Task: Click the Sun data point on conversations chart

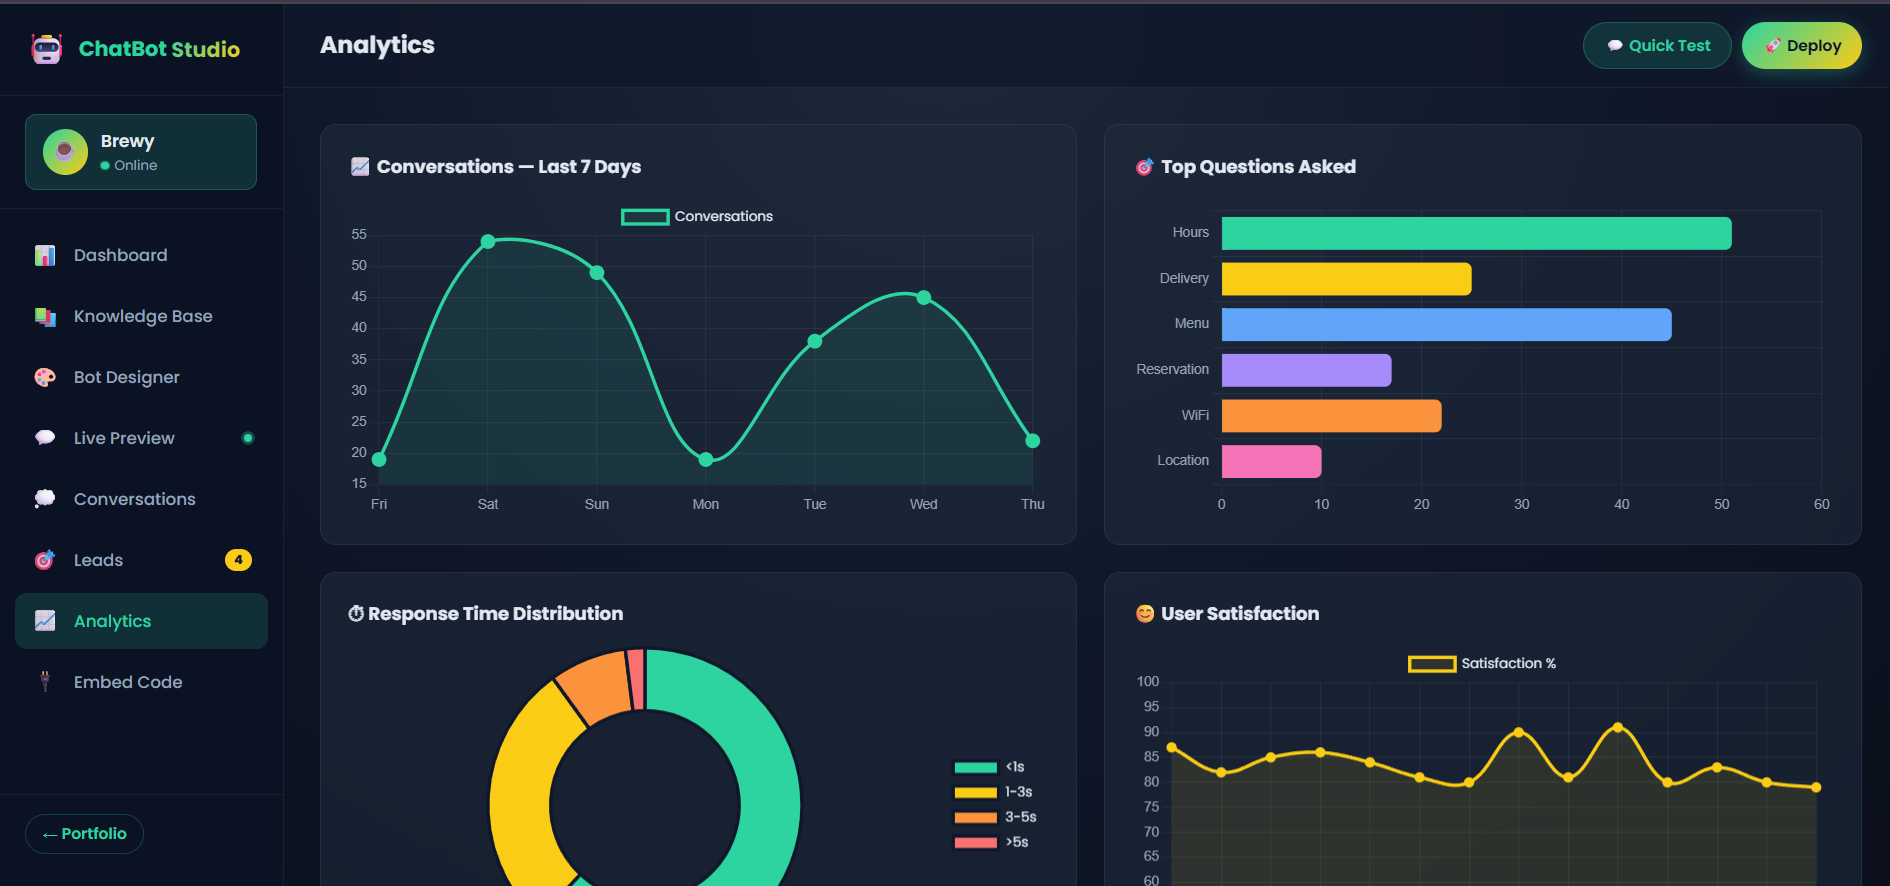Action: coord(597,273)
